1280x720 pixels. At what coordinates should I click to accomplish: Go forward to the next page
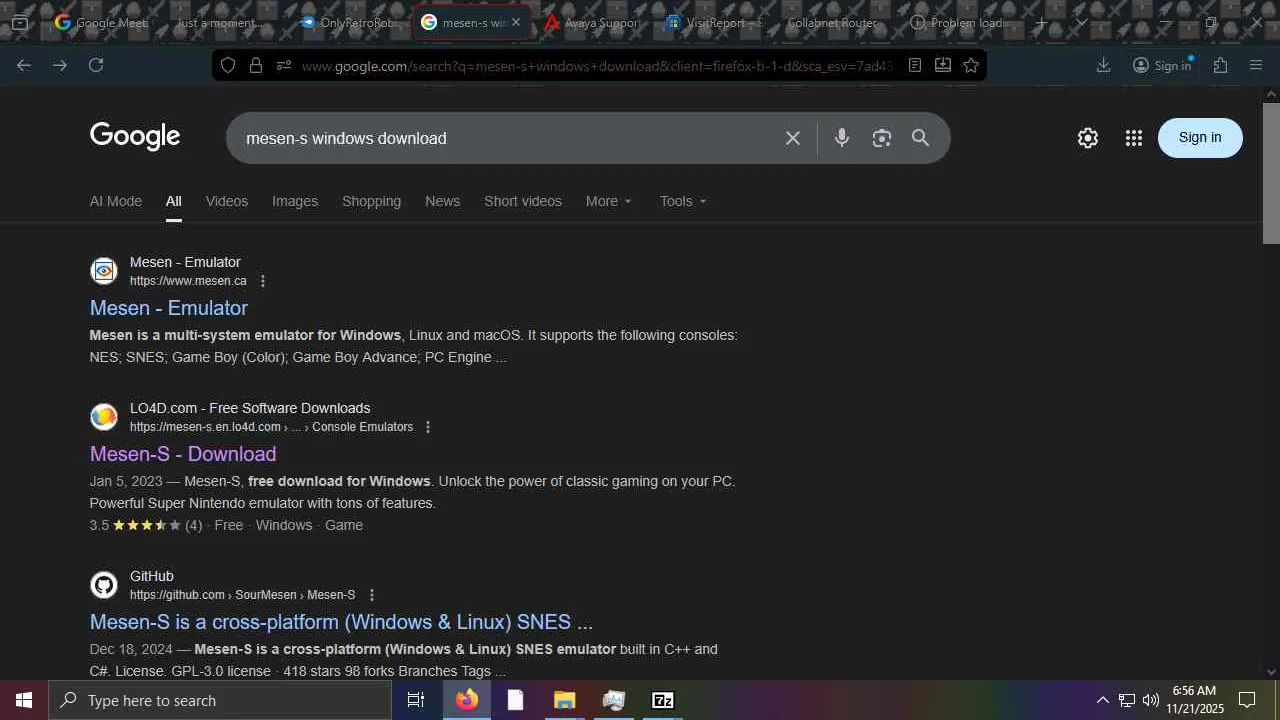coord(60,65)
